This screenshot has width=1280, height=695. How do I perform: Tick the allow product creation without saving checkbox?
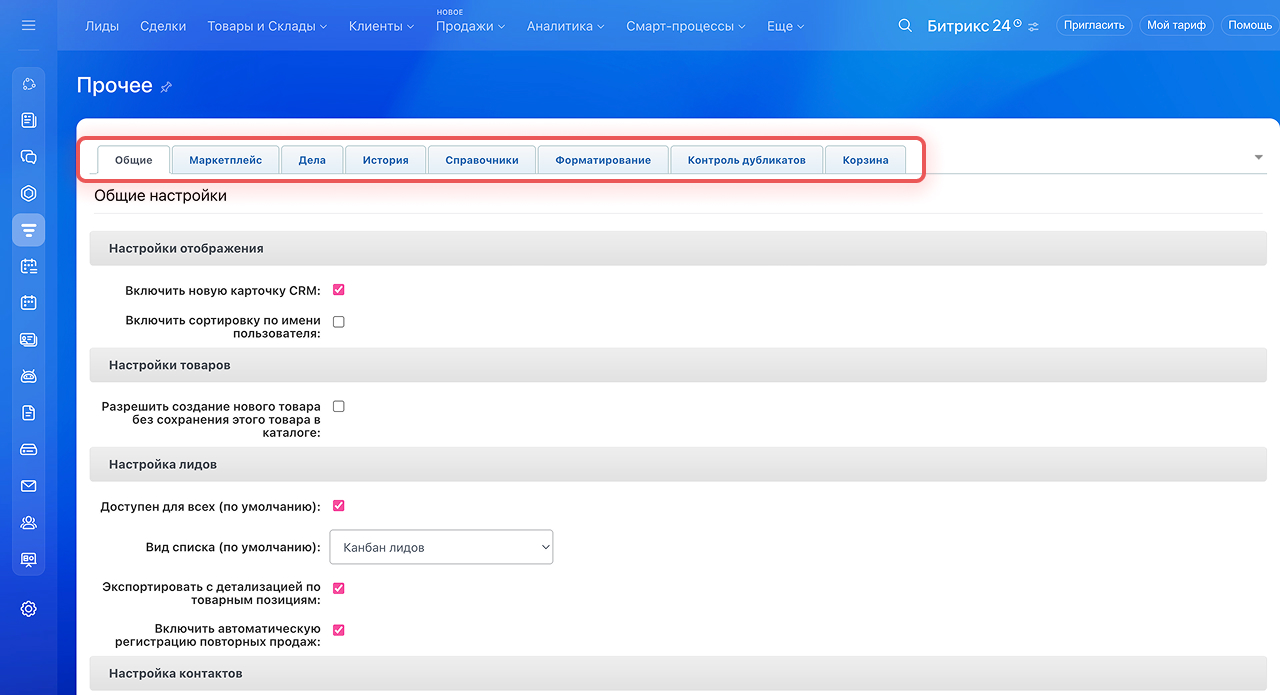339,407
